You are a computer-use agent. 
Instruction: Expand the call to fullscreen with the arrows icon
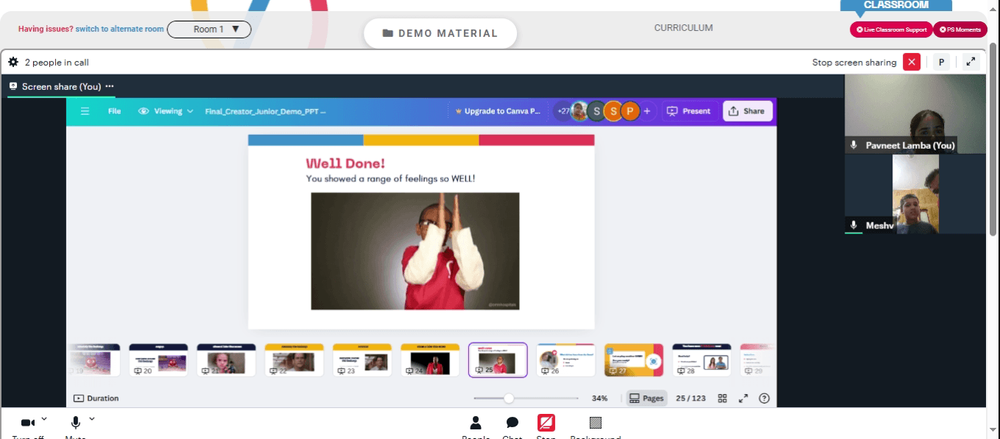[x=971, y=62]
